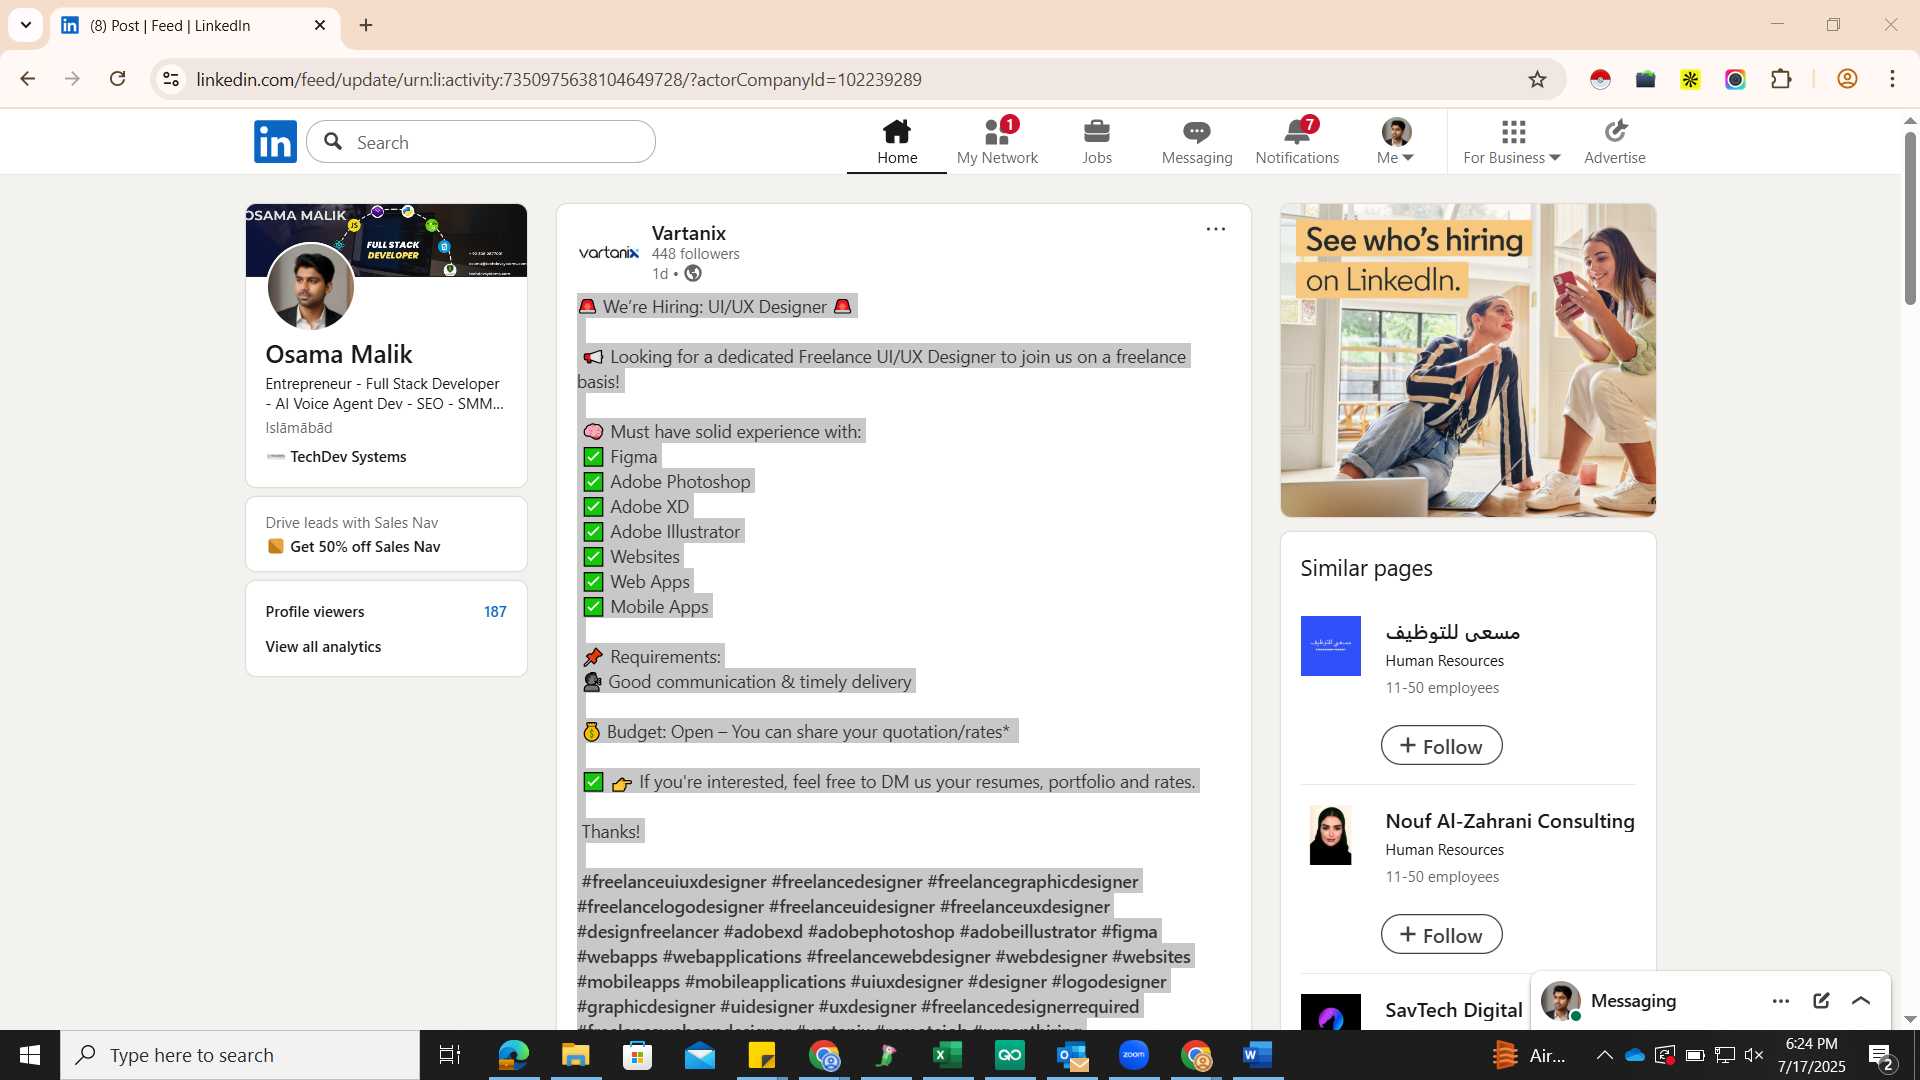Reload the page with refresh icon
1920x1080 pixels.
point(117,79)
